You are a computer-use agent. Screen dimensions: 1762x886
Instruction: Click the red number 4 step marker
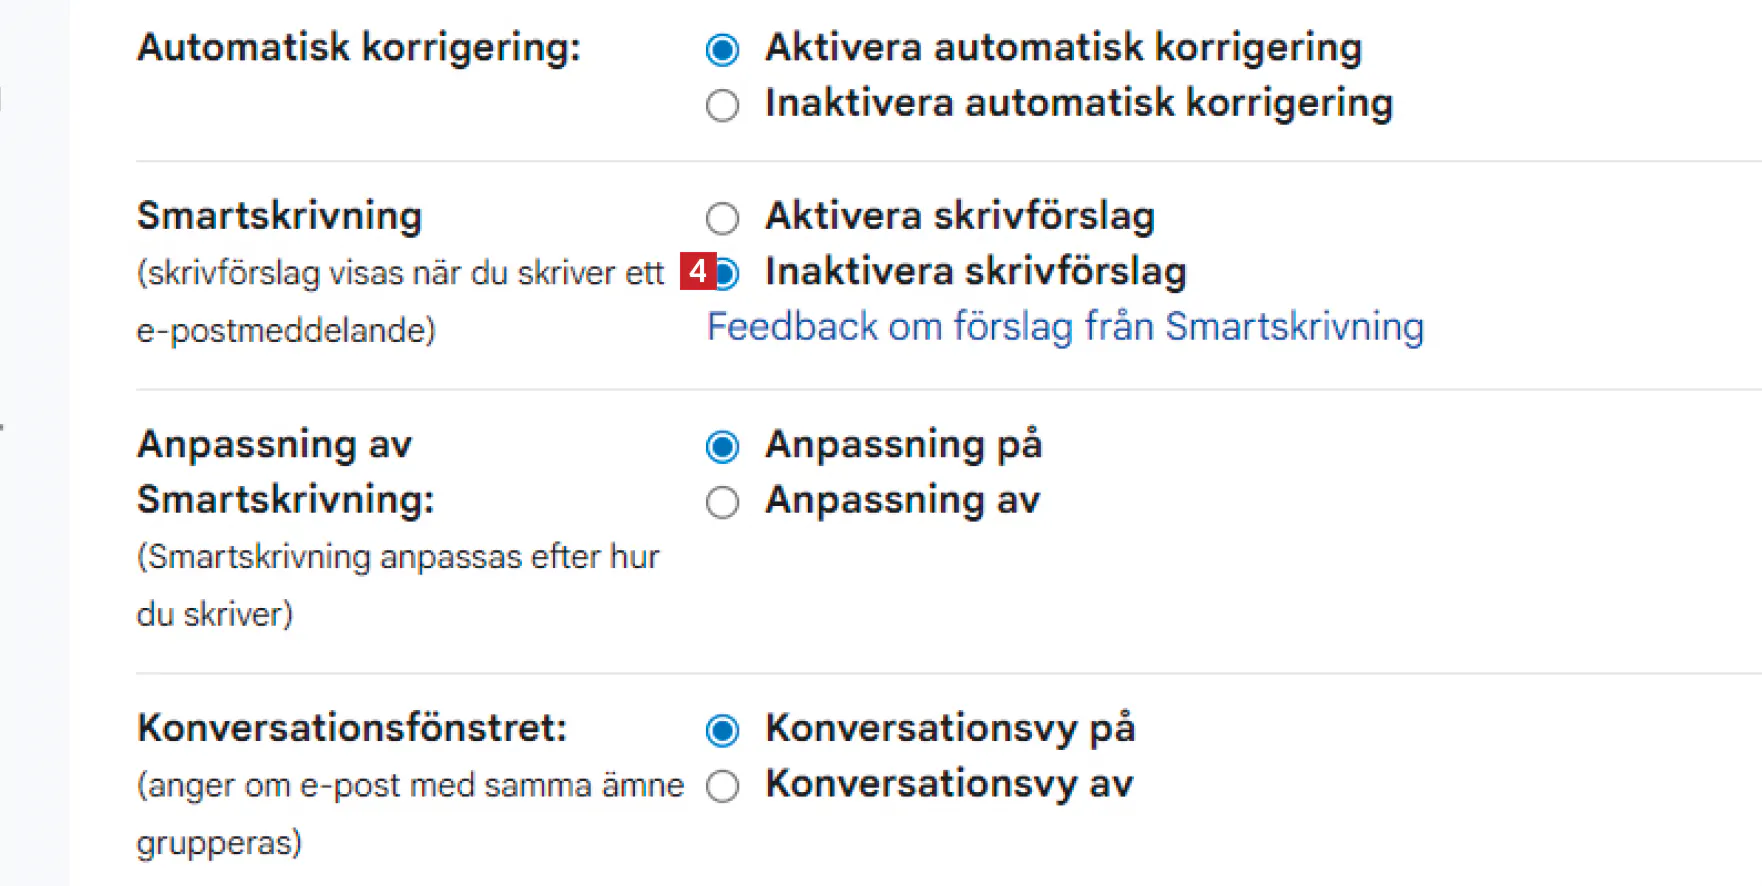click(x=697, y=271)
